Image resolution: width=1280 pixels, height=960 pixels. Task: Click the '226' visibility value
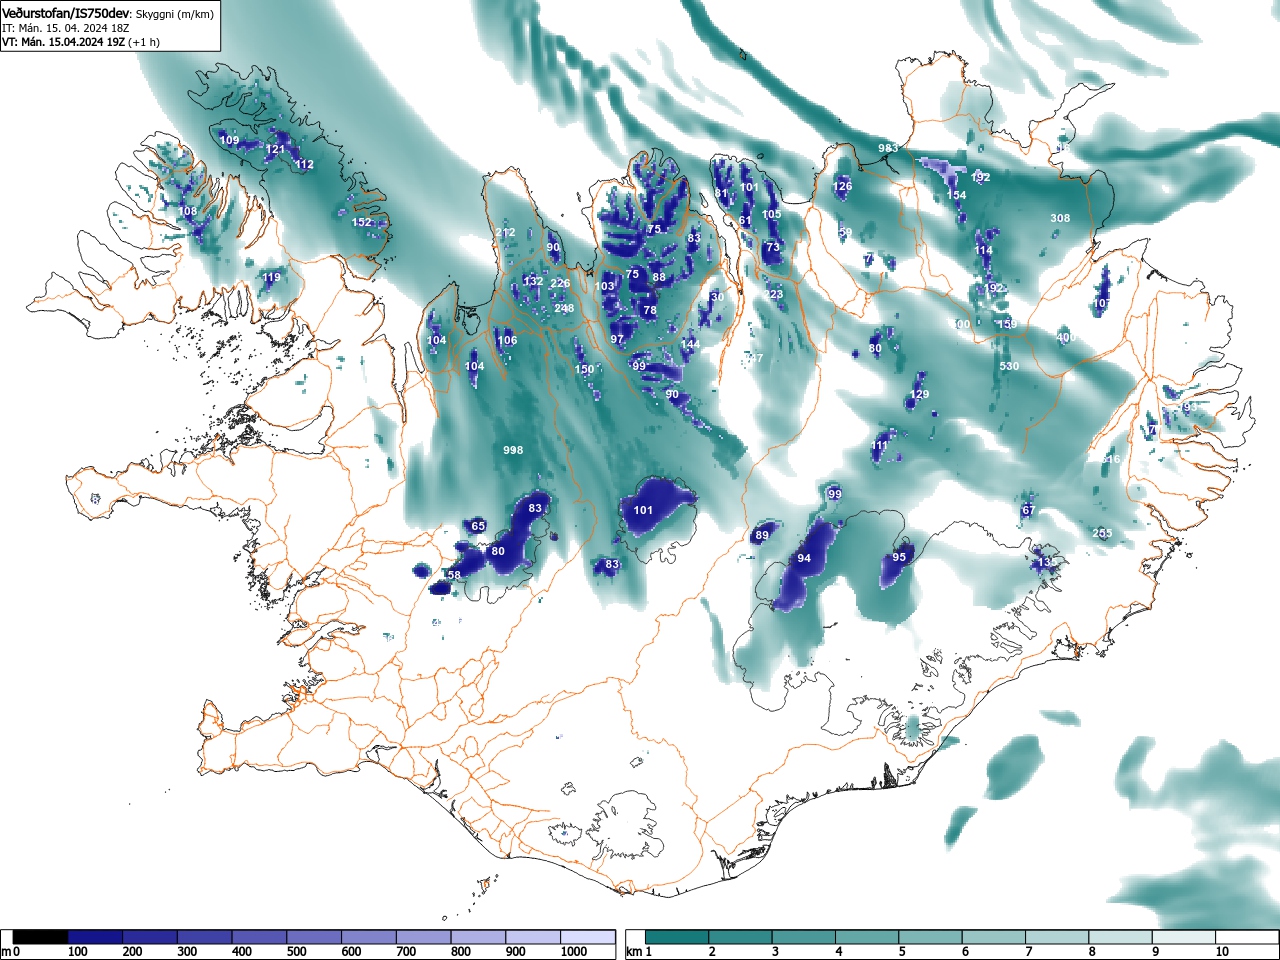click(x=560, y=283)
